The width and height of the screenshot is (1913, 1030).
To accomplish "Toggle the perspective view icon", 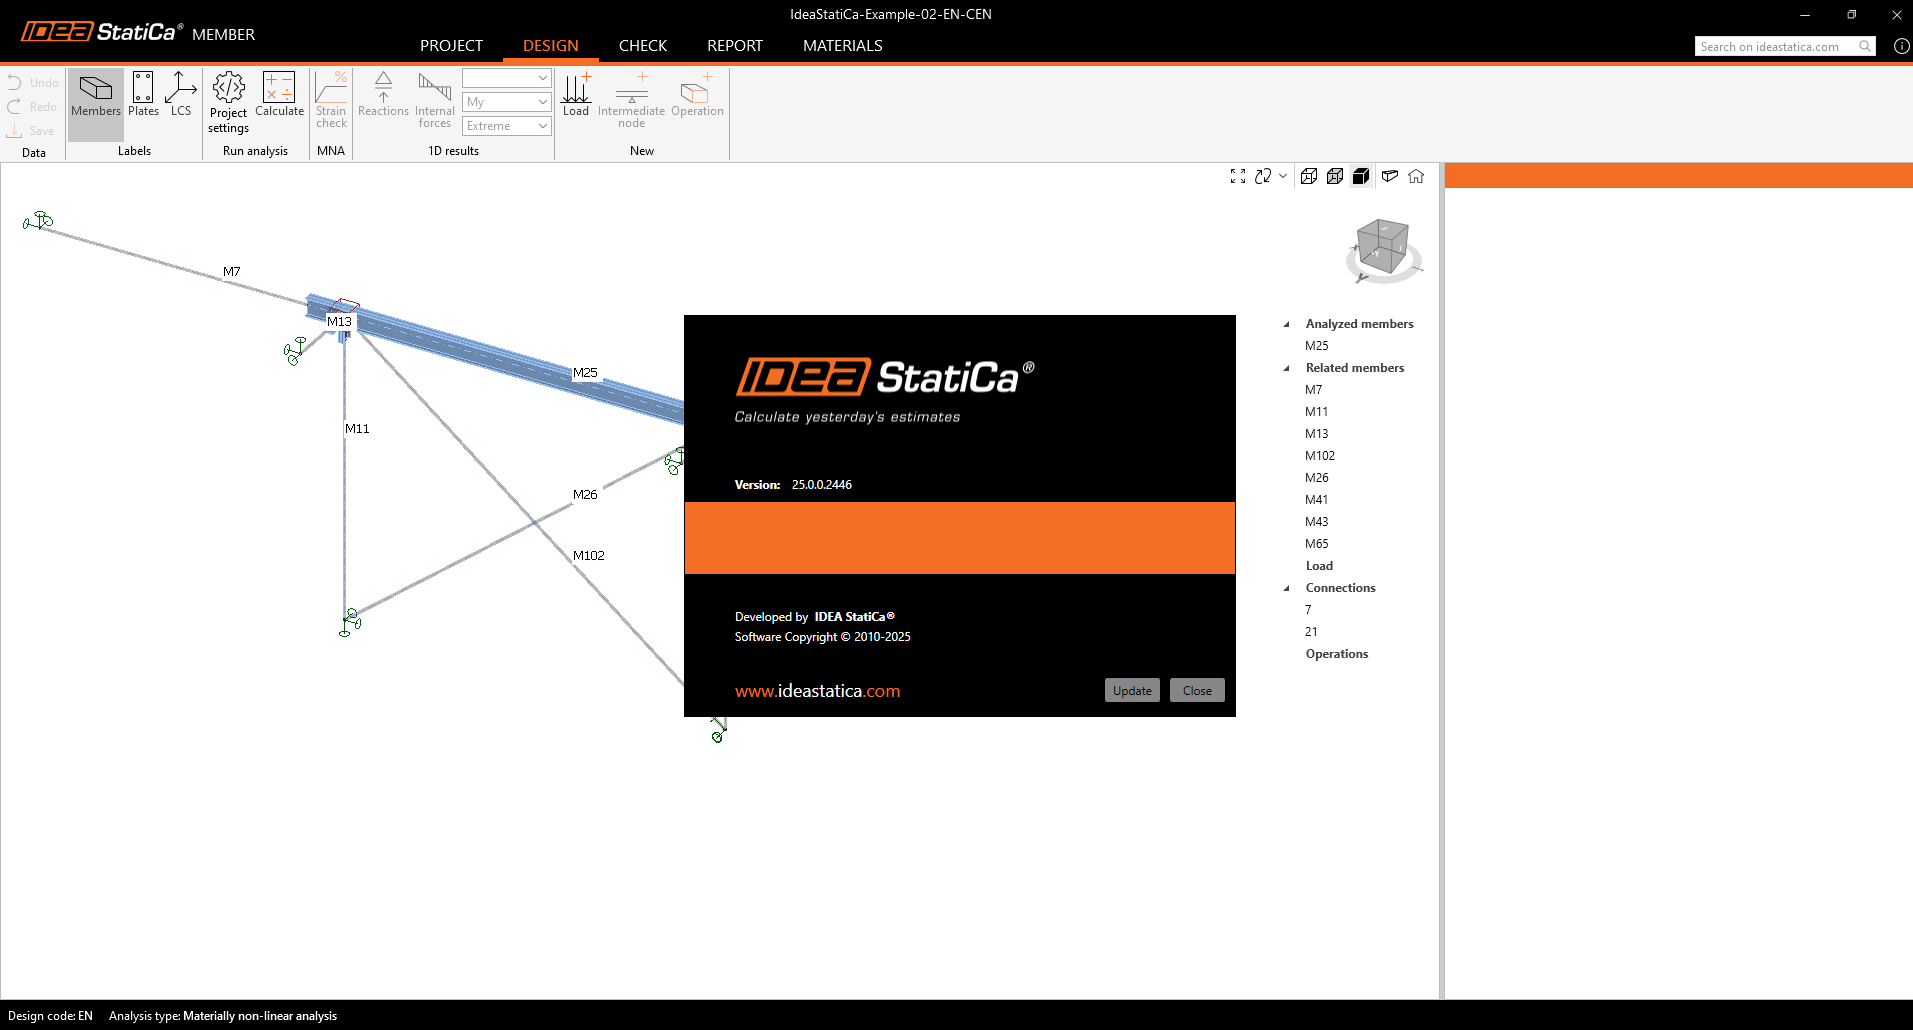I will point(1390,176).
